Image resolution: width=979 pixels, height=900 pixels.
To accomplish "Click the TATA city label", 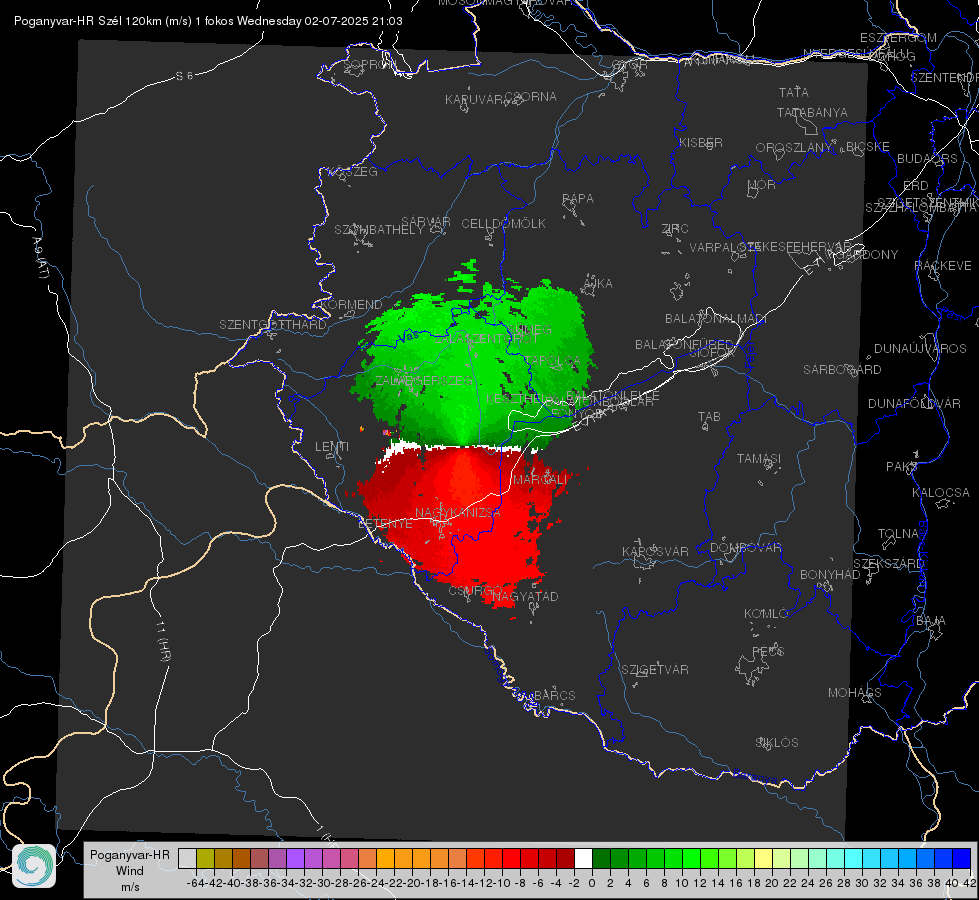I will click(x=794, y=92).
